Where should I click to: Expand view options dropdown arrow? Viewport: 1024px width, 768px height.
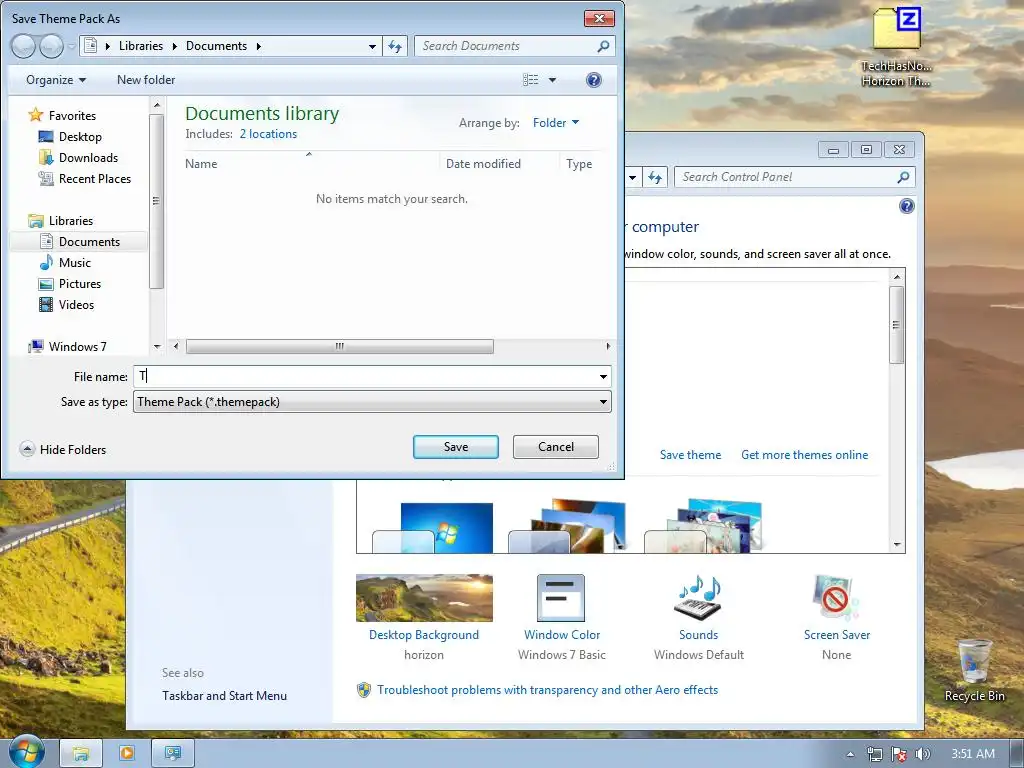click(552, 80)
